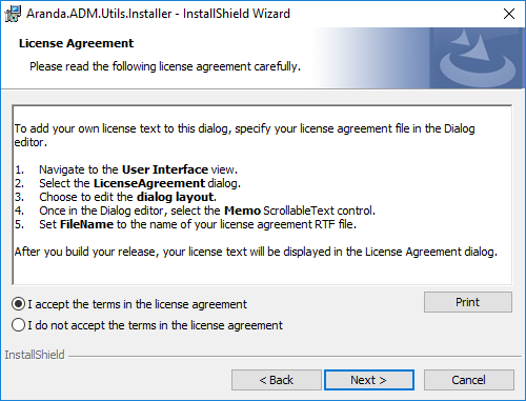Screen dimensions: 526x401
Task: Close the InstallShield Wizard window
Action: coord(509,14)
